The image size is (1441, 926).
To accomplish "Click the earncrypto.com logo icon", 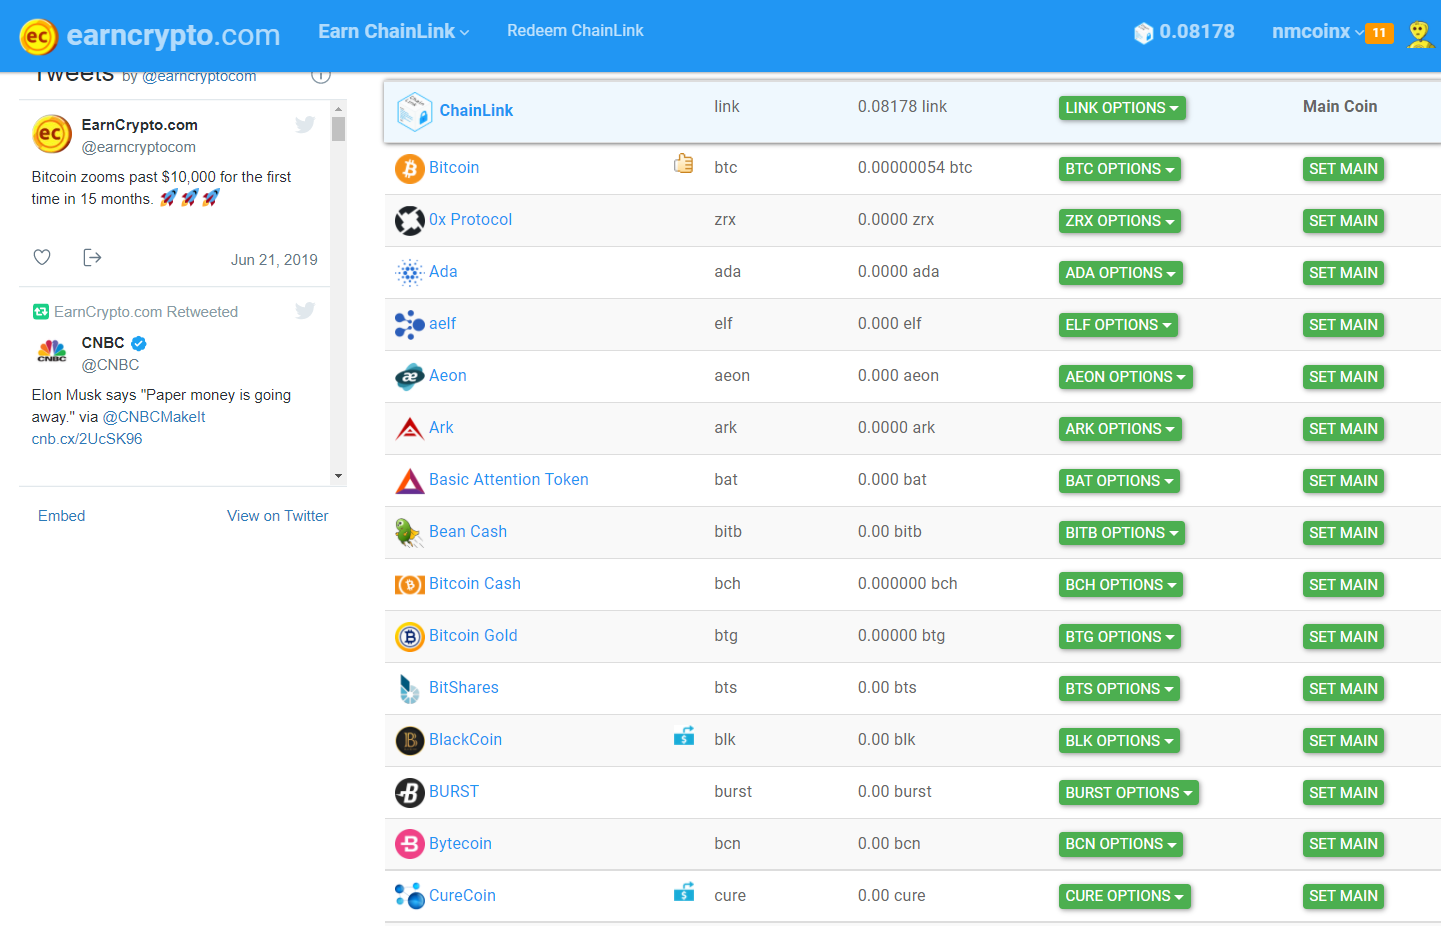I will pos(39,37).
